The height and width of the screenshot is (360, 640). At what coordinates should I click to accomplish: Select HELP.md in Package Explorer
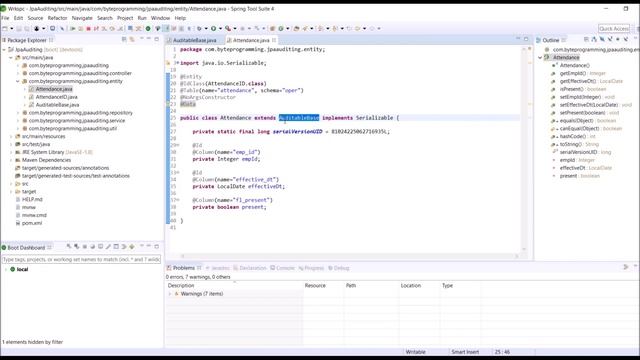(32, 200)
